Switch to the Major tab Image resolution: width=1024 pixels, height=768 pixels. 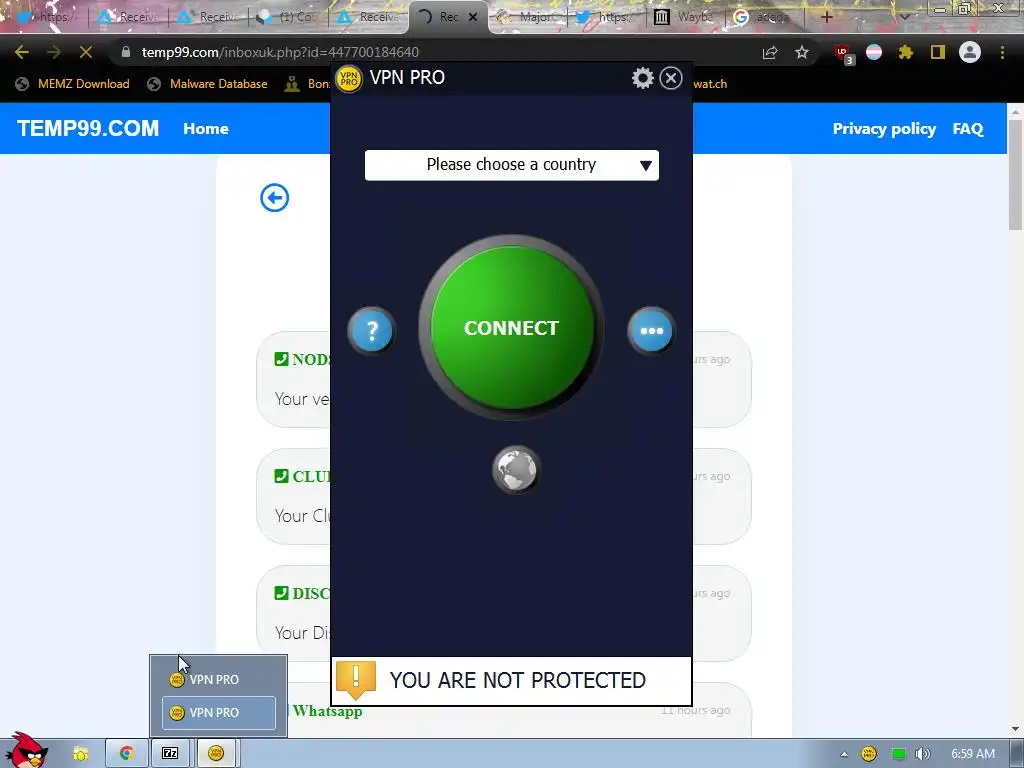coord(529,17)
